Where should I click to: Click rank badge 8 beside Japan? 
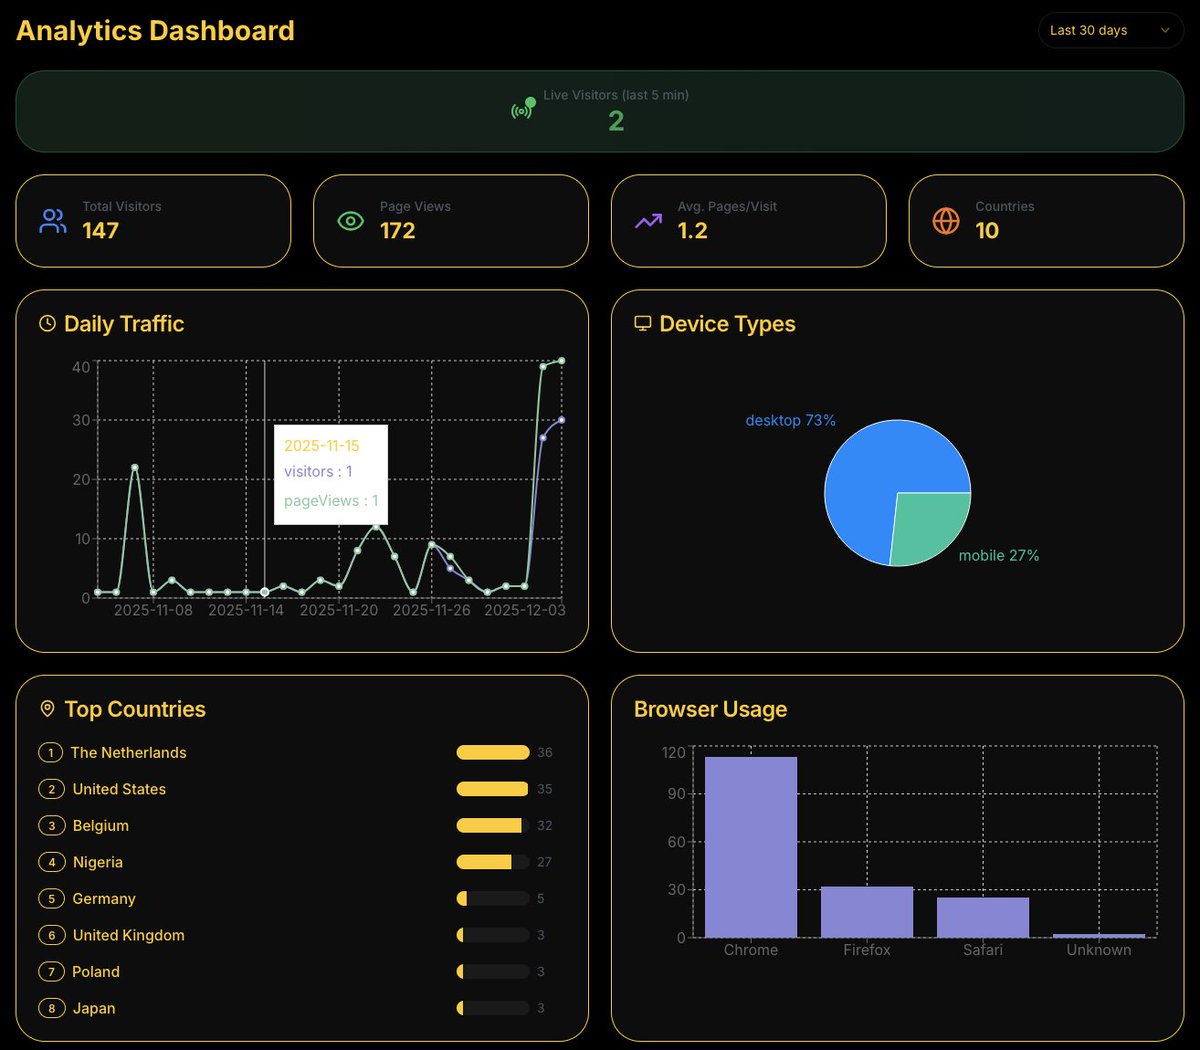click(51, 1008)
